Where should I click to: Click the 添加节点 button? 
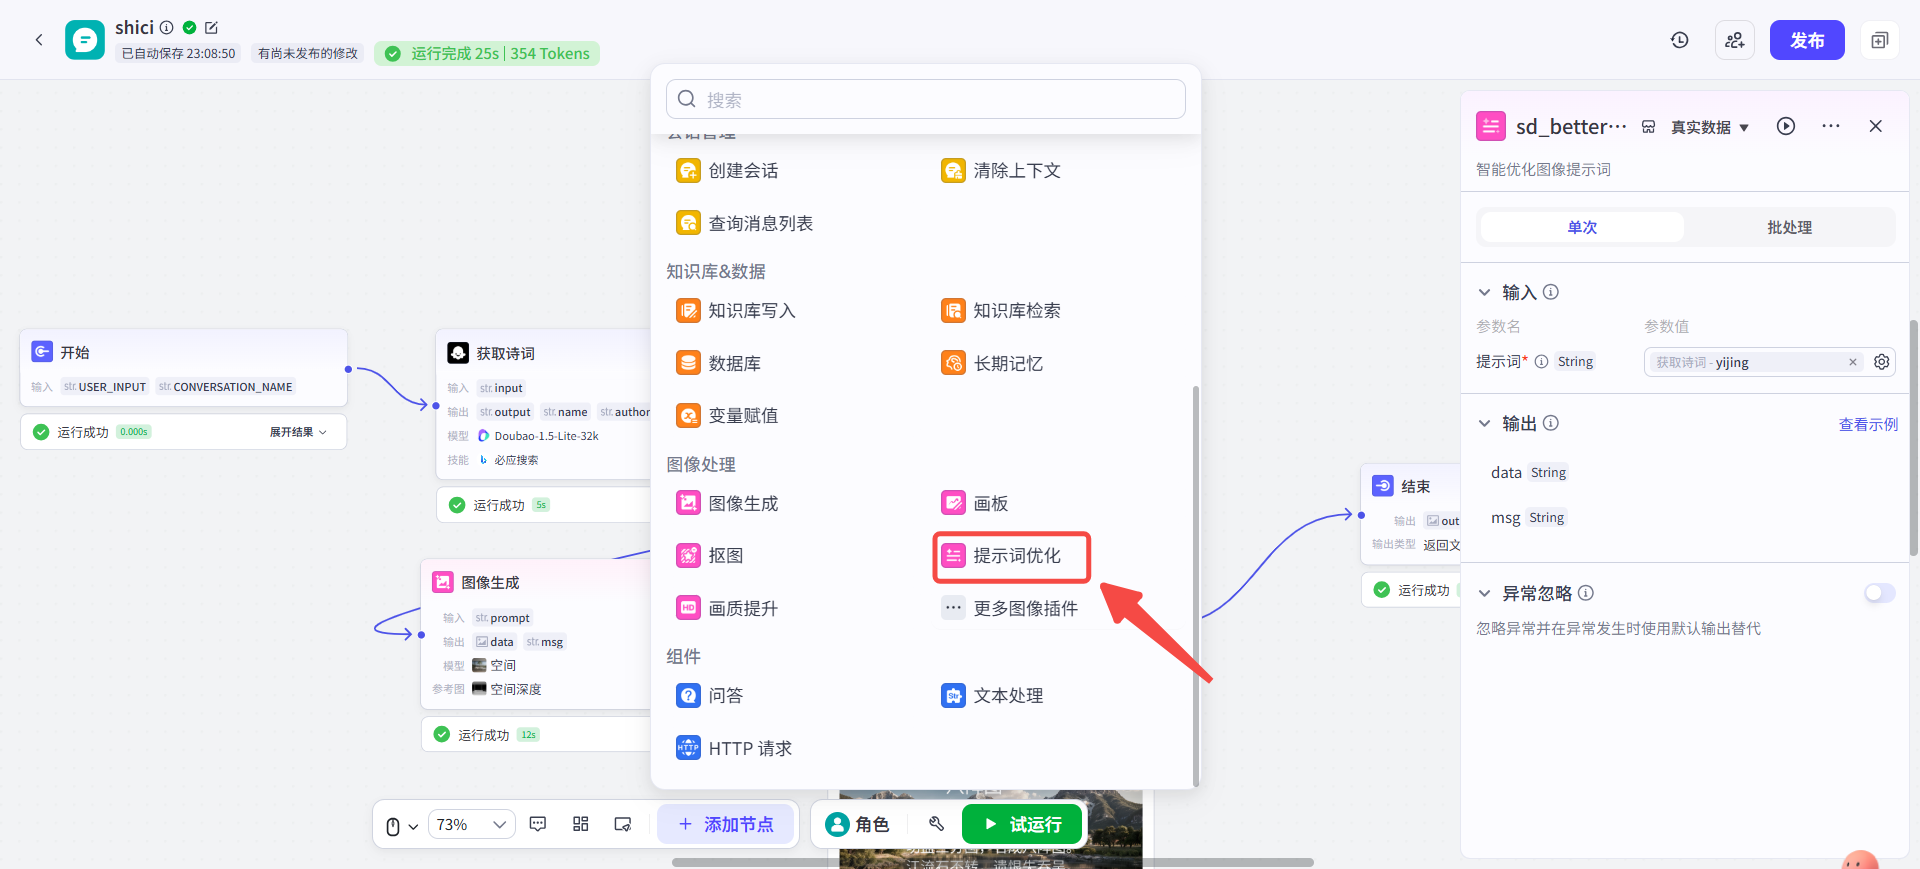pos(726,824)
